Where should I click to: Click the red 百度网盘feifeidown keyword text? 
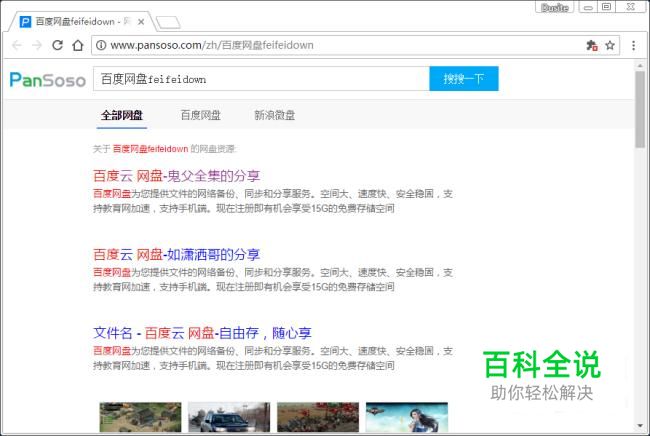click(150, 149)
